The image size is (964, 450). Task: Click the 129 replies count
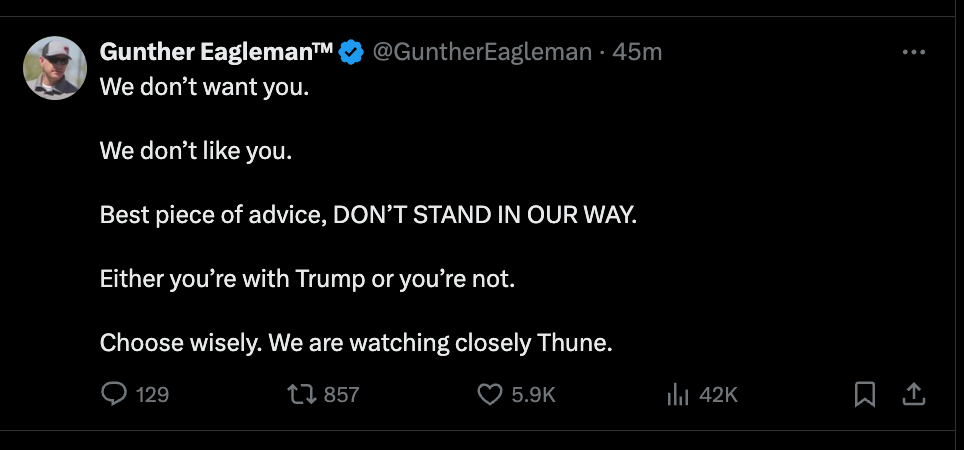point(152,395)
